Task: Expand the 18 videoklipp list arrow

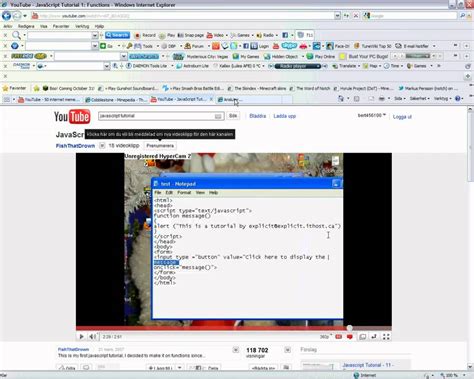Action: 102,146
